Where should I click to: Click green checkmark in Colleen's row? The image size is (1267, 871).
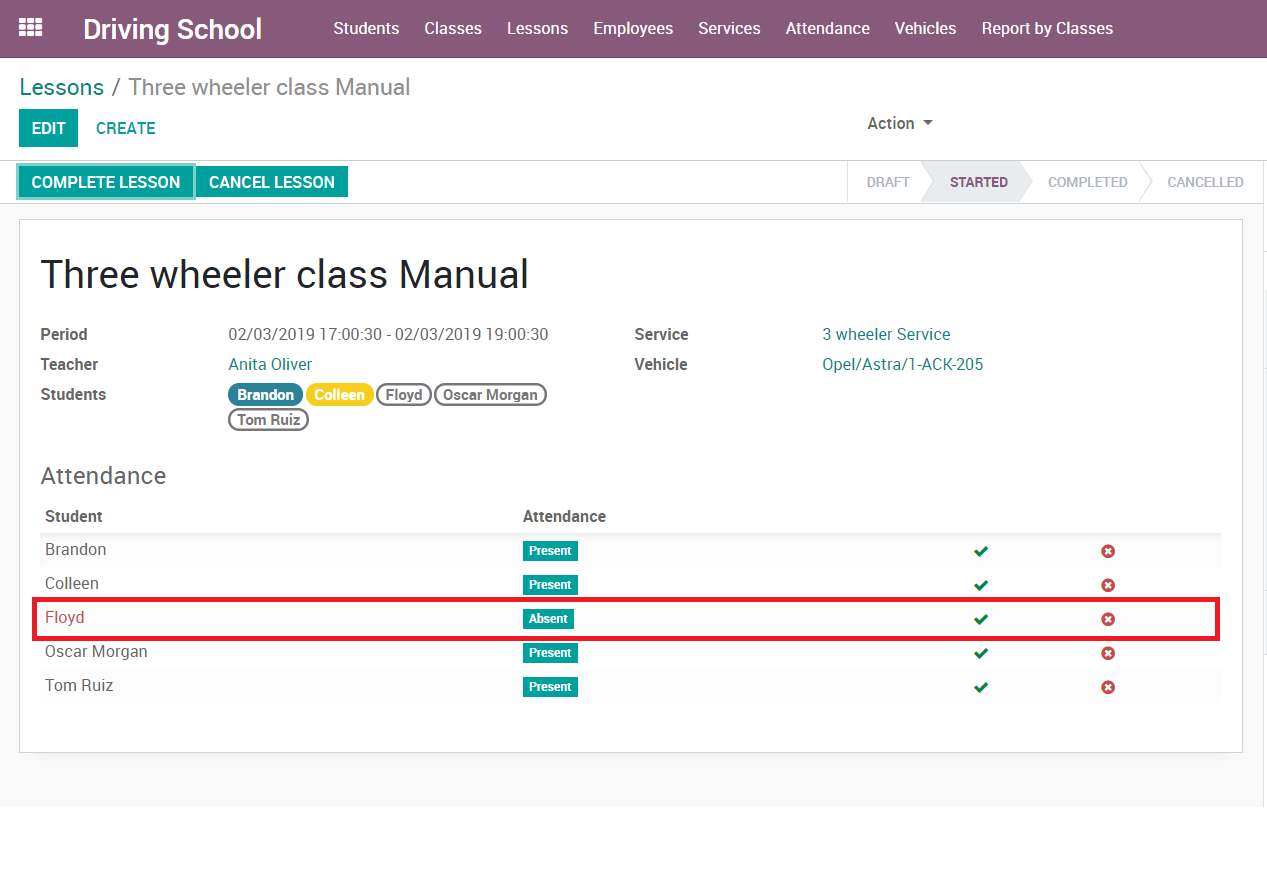click(x=981, y=585)
